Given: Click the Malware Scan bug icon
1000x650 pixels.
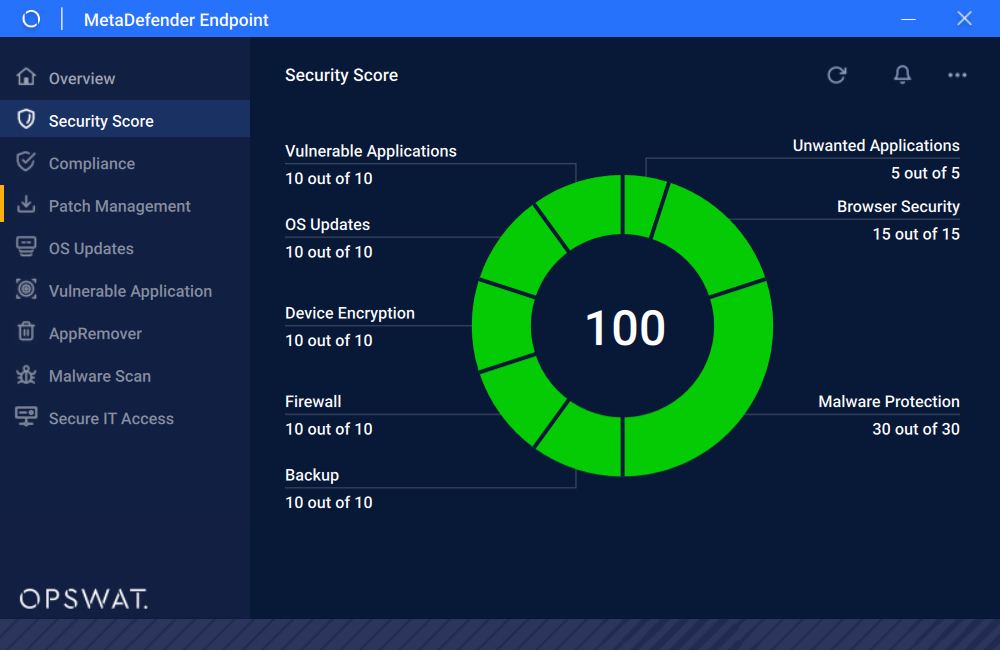Looking at the screenshot, I should click(26, 374).
